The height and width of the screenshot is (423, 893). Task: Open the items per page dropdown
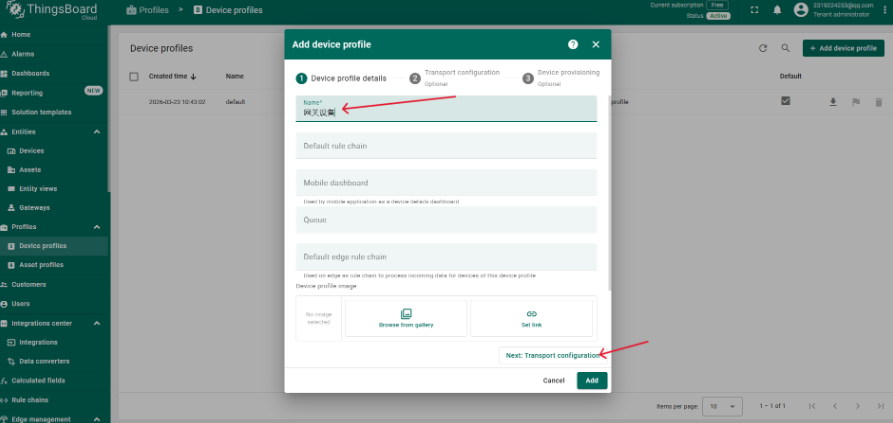pos(723,406)
